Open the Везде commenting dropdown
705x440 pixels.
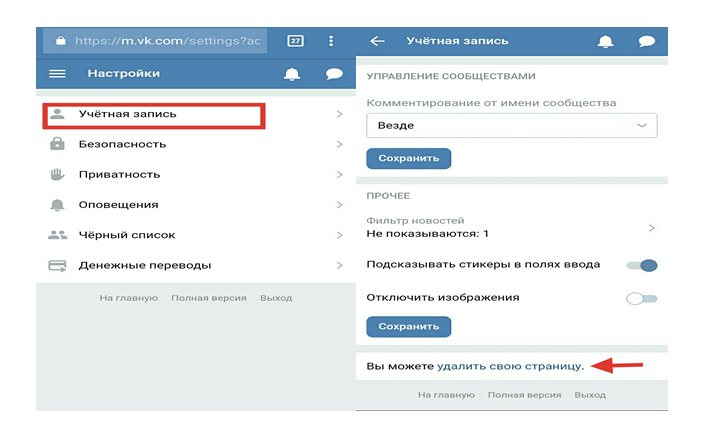point(512,125)
